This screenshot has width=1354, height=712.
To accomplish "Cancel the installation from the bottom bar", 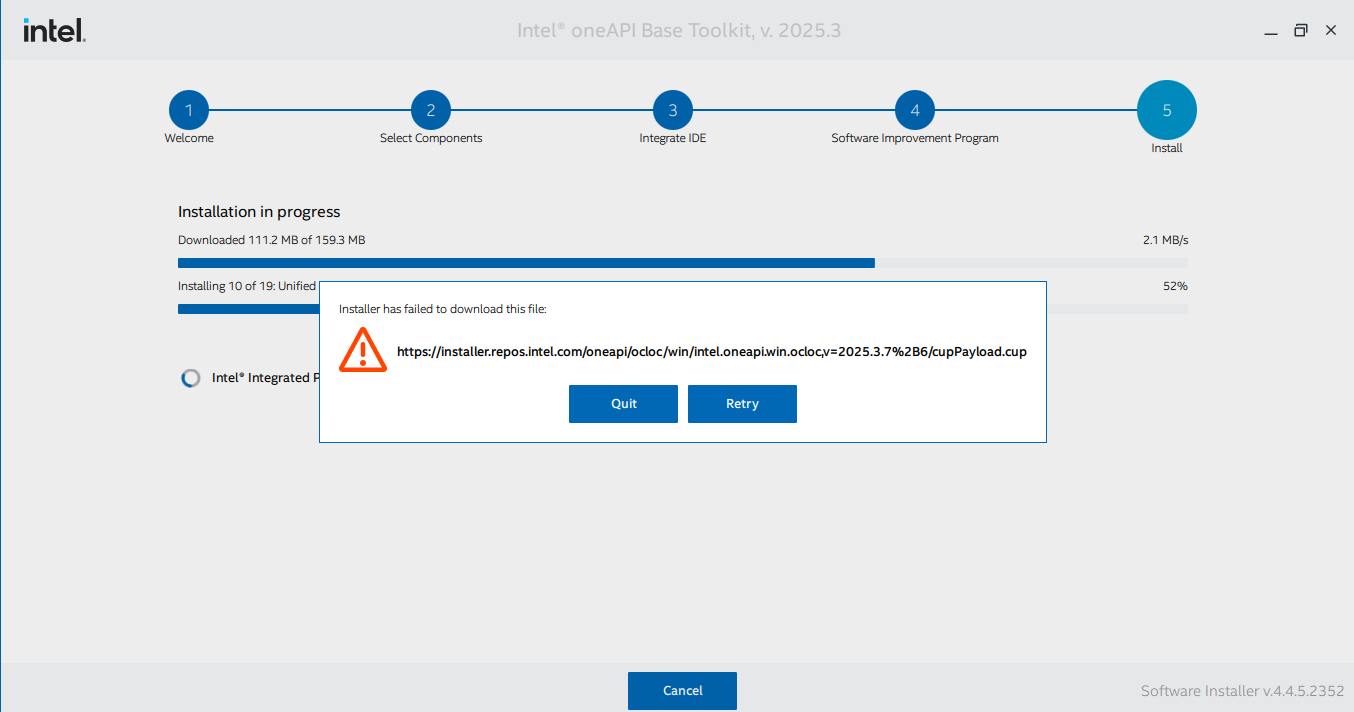I will (x=682, y=691).
